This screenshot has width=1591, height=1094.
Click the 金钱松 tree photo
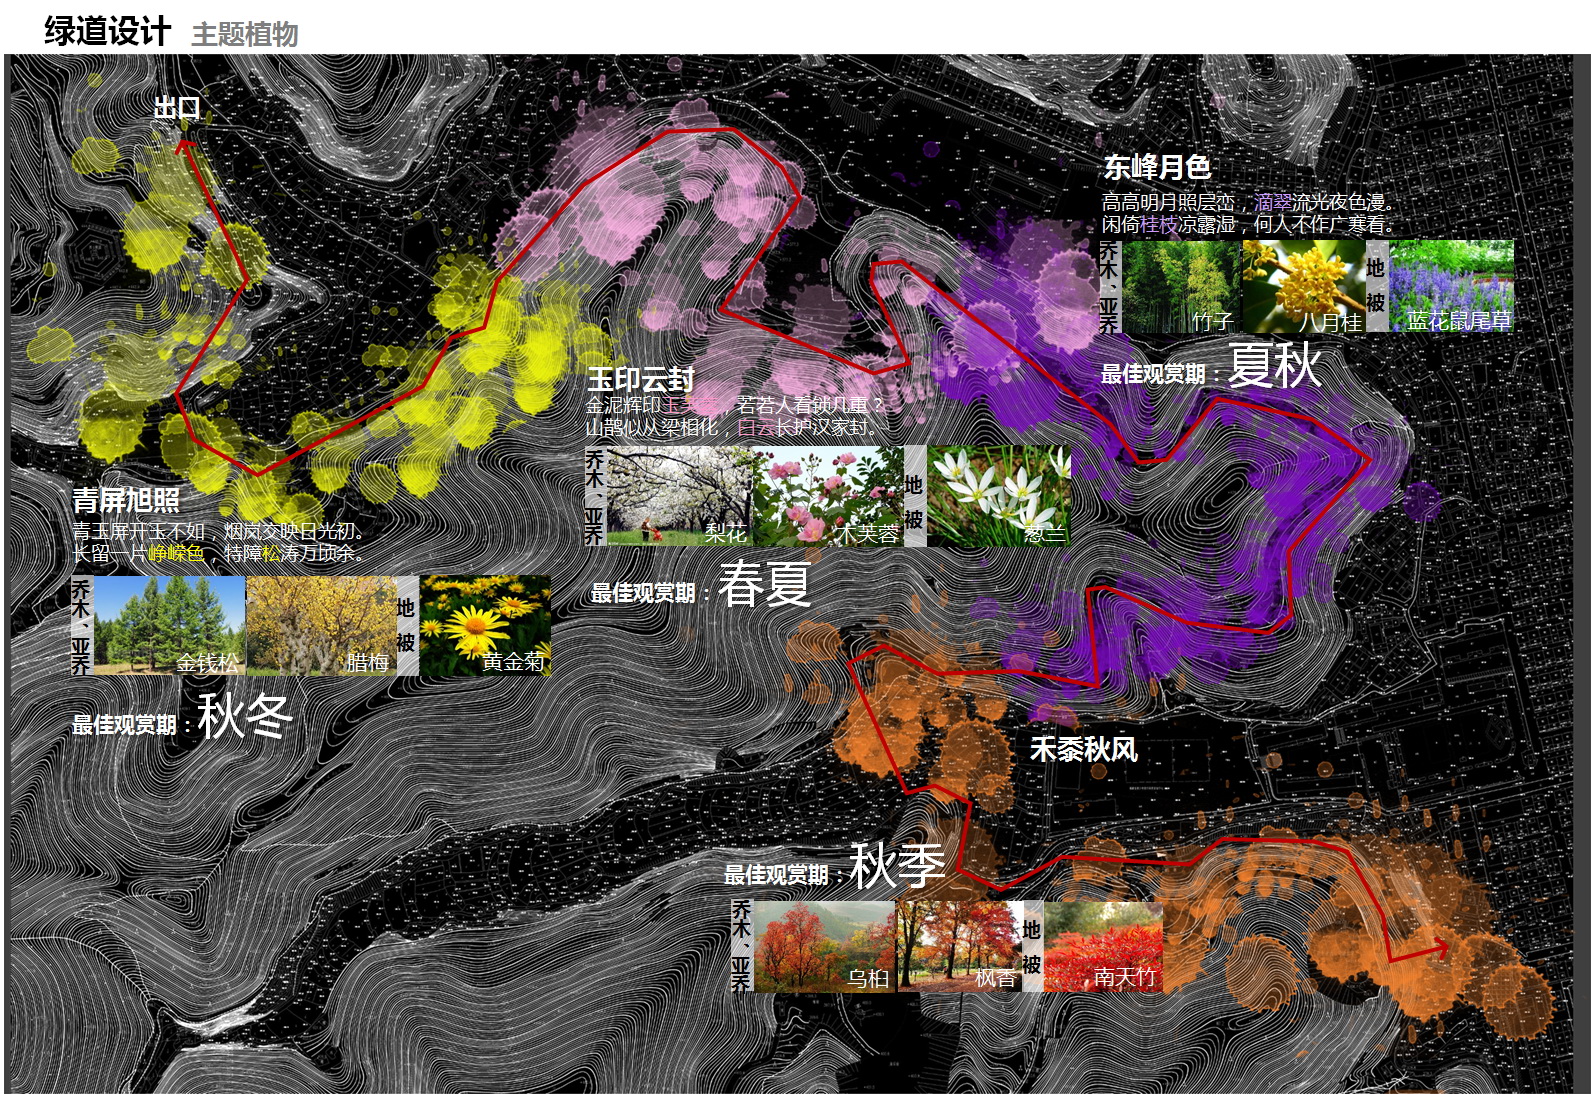pyautogui.click(x=168, y=625)
